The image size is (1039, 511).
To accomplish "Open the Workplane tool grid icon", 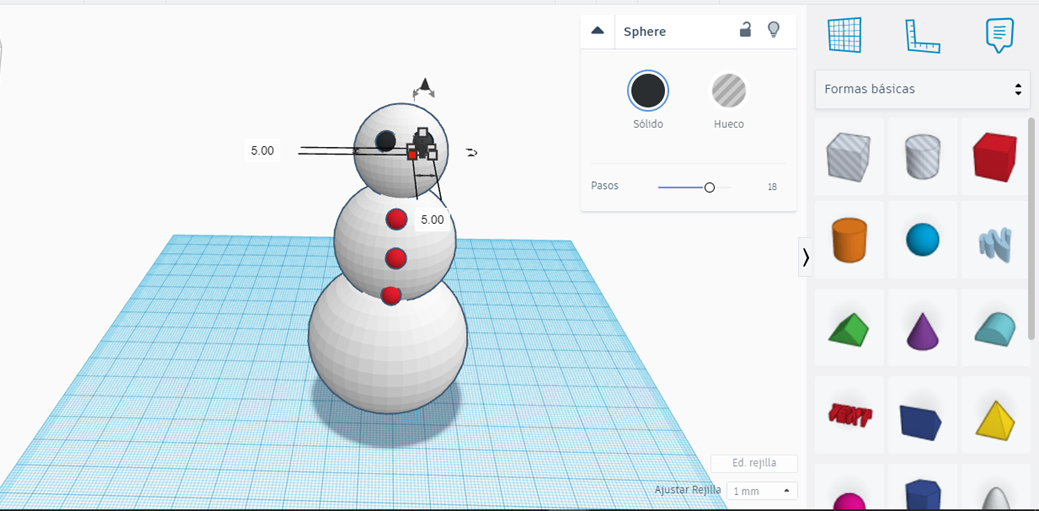I will (844, 35).
